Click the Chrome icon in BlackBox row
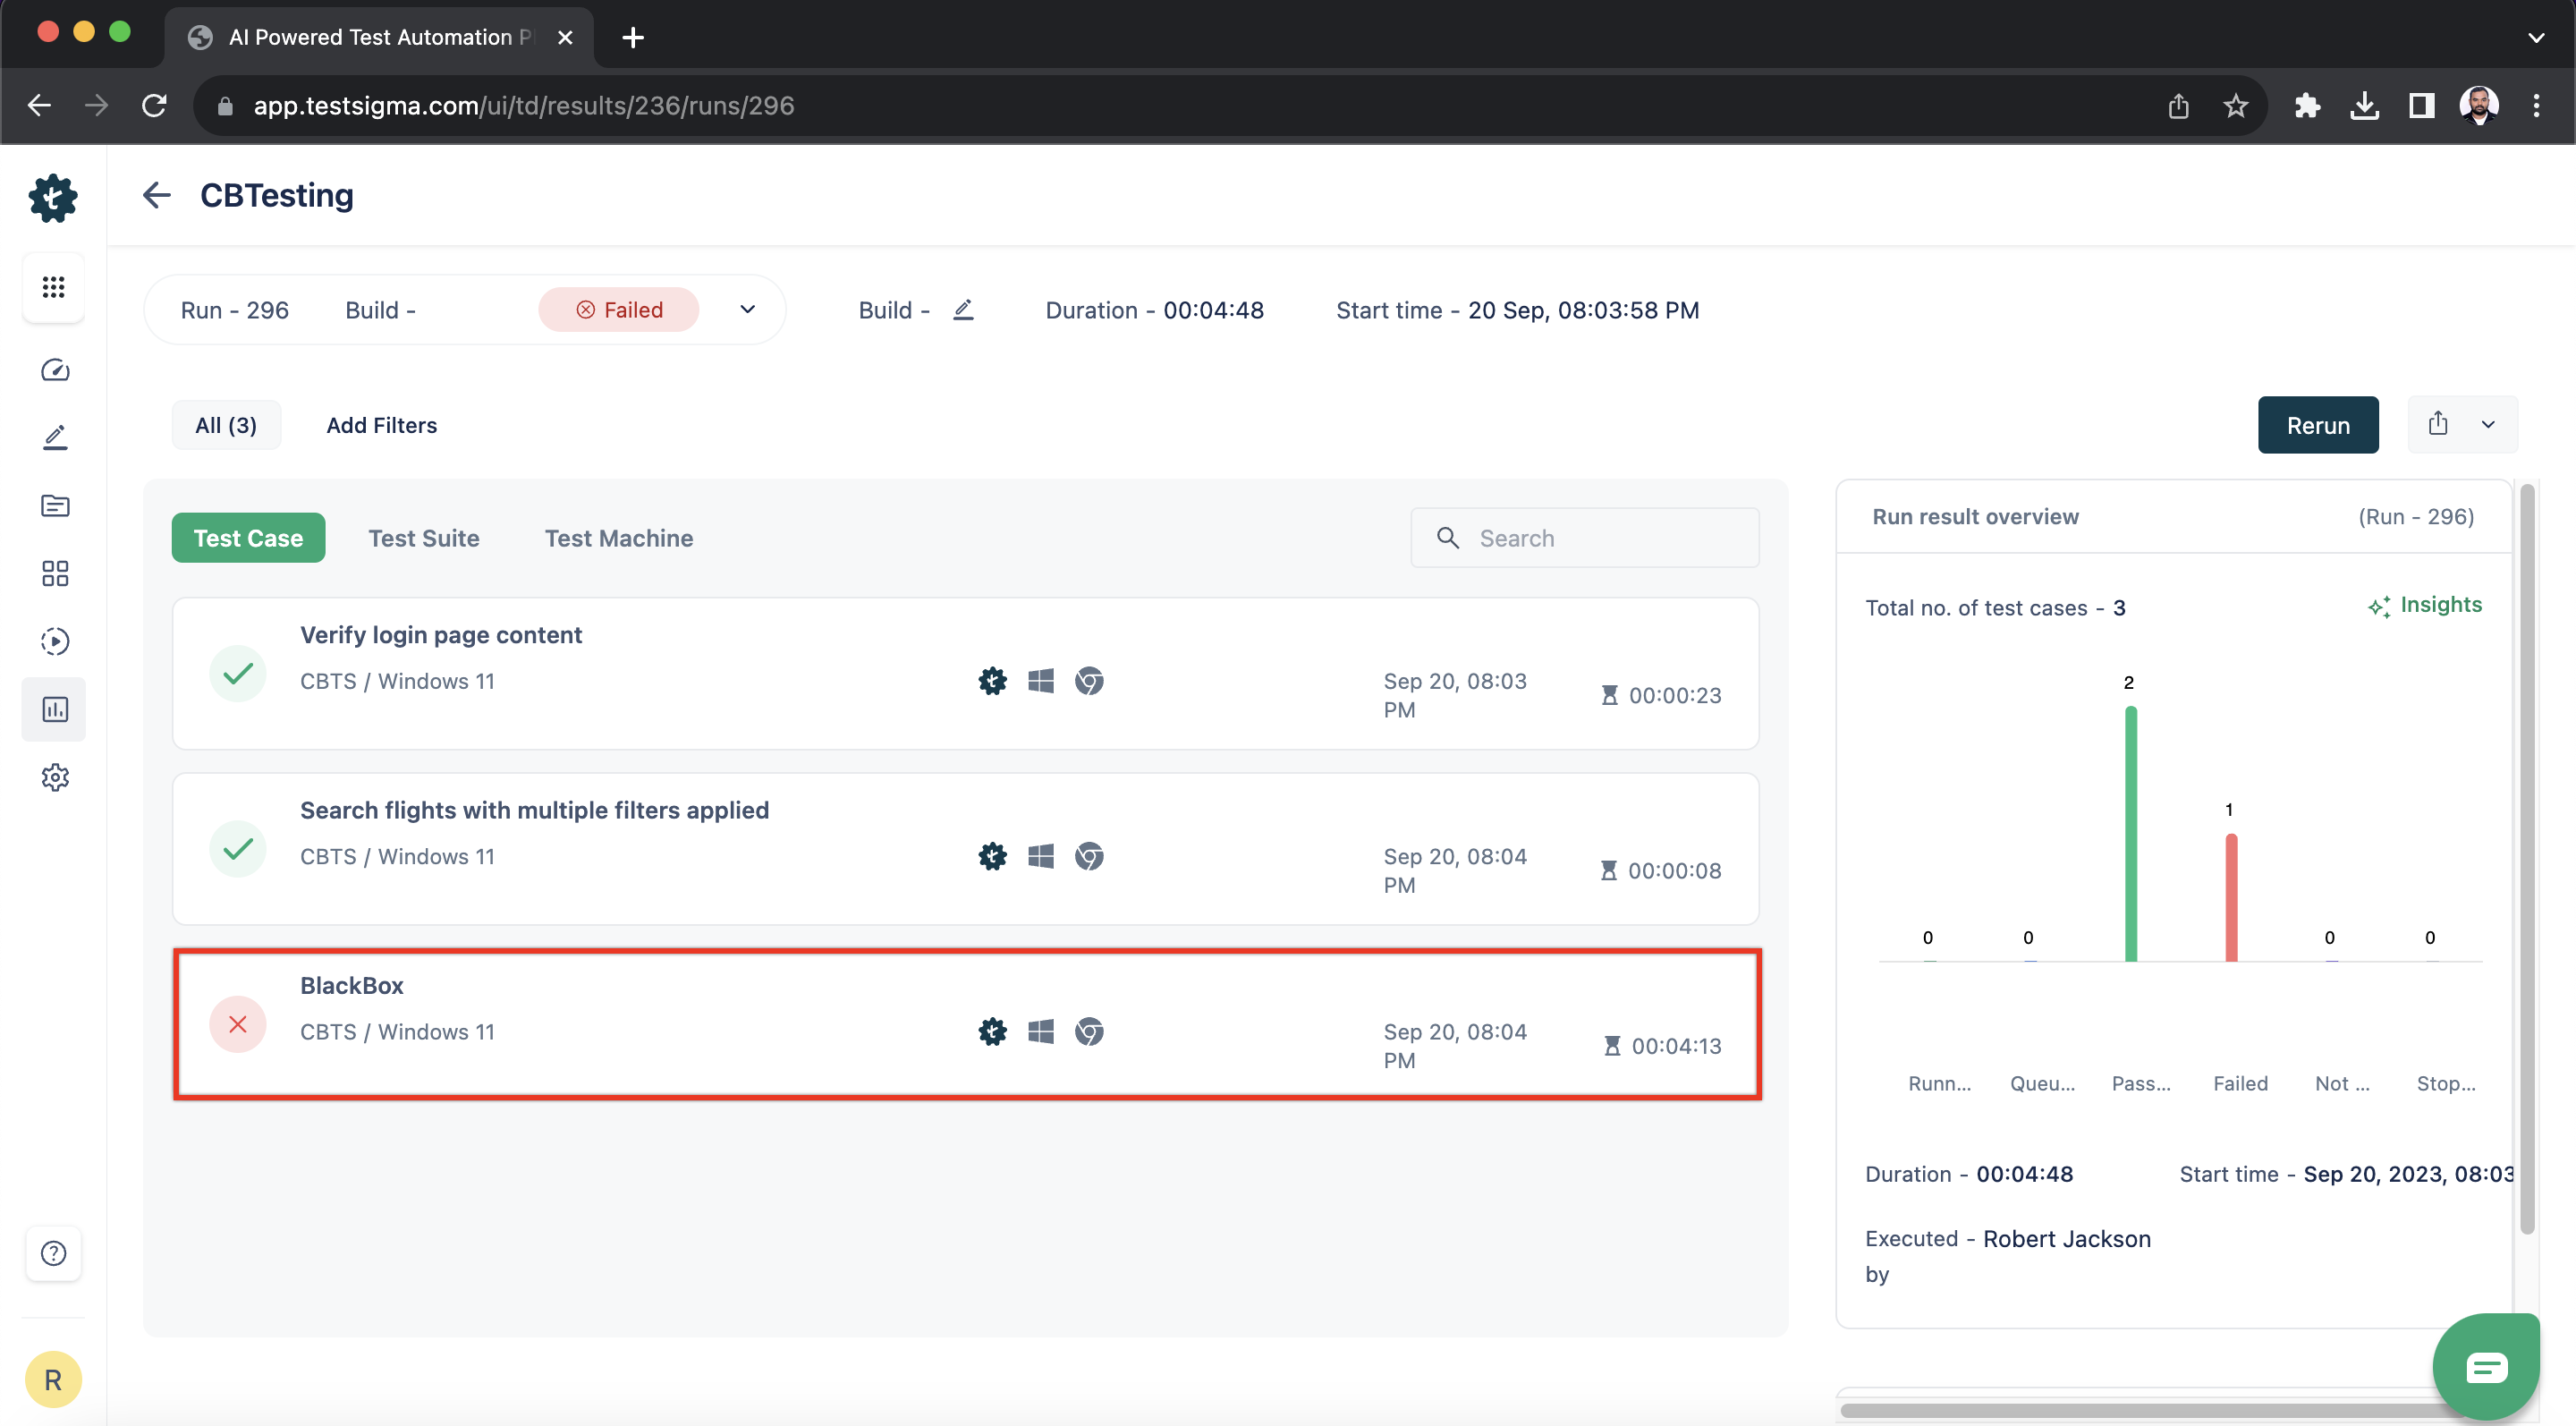 [1089, 1032]
